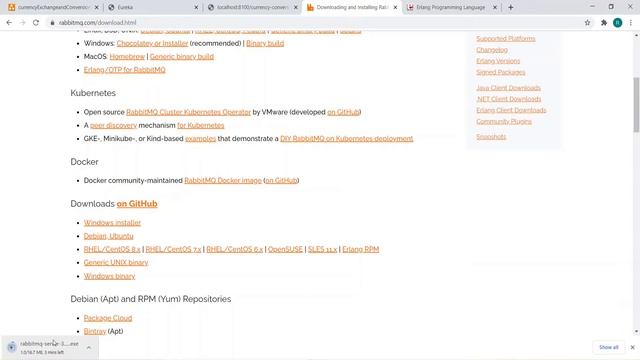Open the Package Cloud repository link
640x360 pixels.
[108, 318]
